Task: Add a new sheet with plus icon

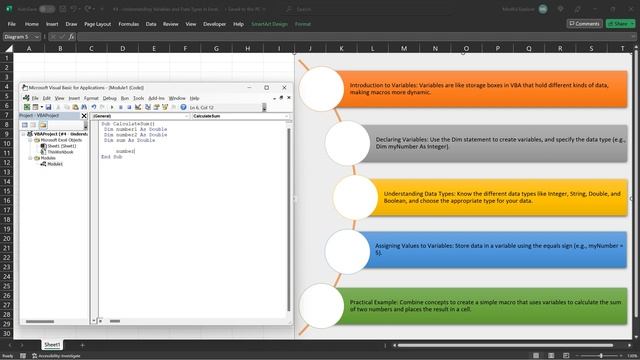Action: tap(82, 345)
